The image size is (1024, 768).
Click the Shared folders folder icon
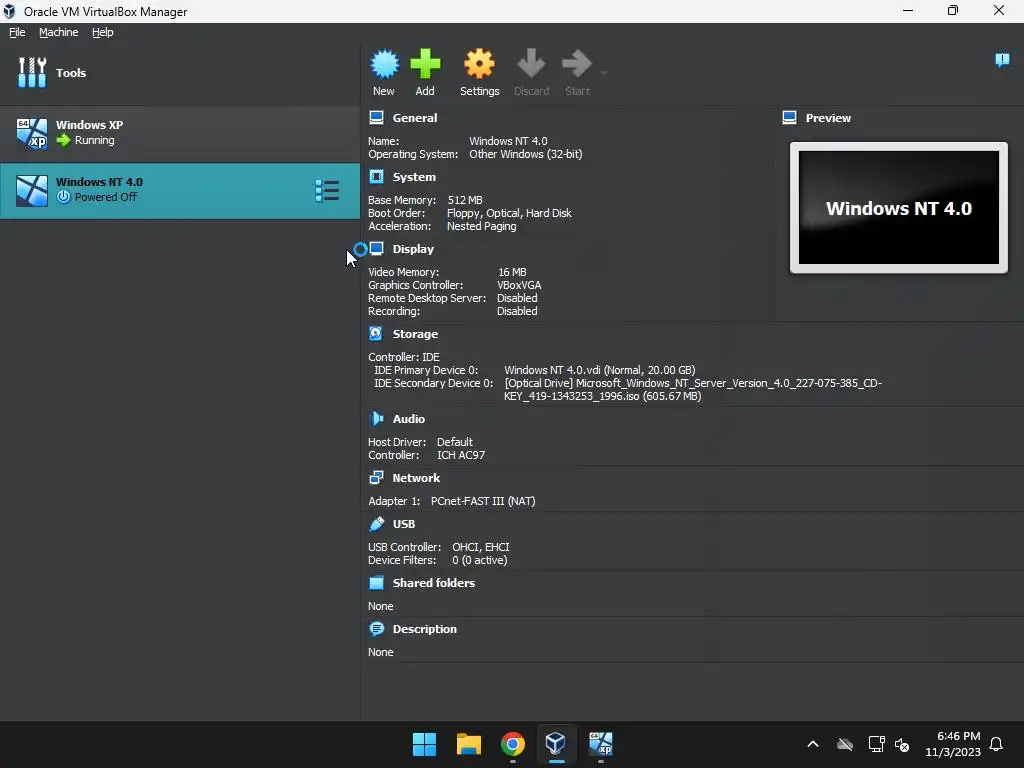[x=376, y=583]
